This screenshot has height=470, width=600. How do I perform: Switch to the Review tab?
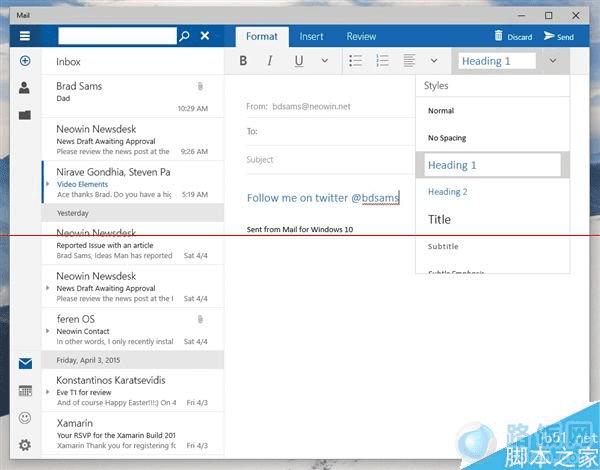[x=361, y=37]
